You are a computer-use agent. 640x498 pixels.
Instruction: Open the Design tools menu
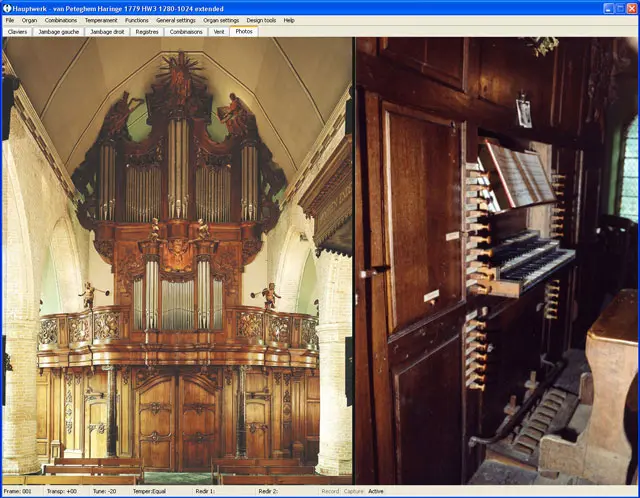point(262,20)
